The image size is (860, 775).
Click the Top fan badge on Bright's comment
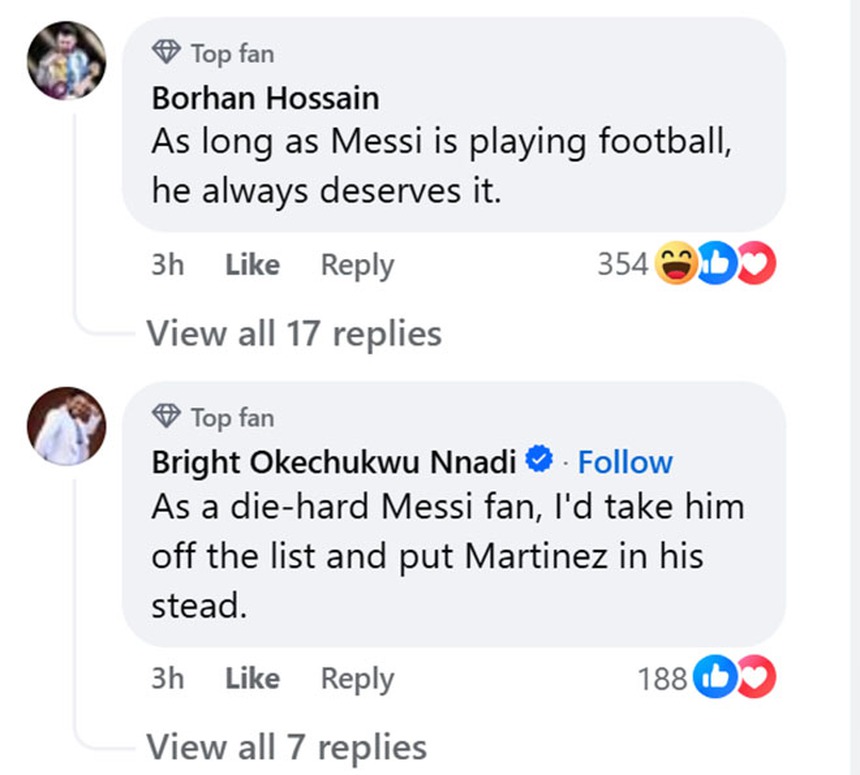212,418
